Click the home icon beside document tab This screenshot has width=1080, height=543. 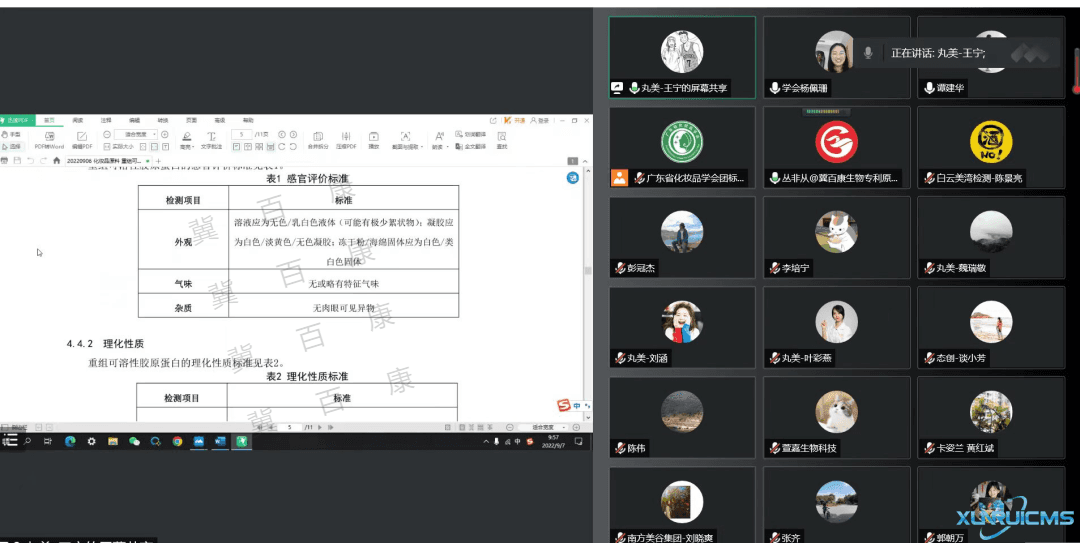(x=56, y=160)
